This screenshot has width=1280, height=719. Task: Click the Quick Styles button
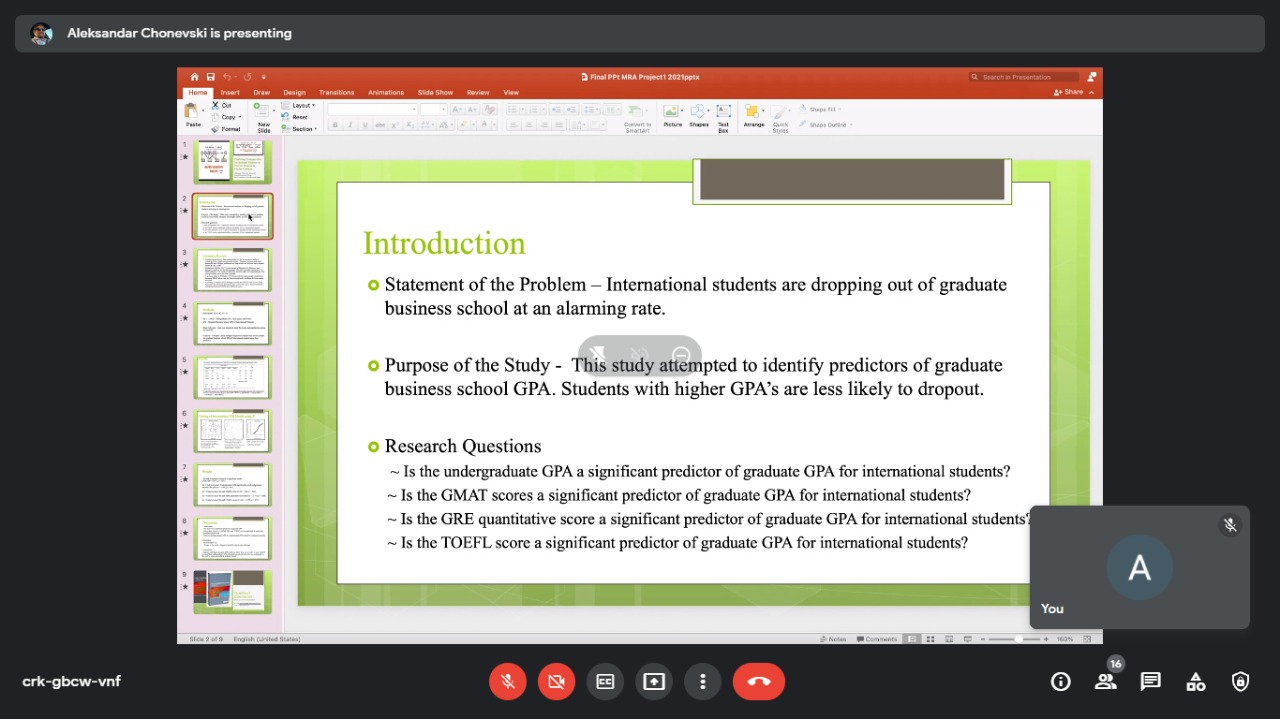pos(780,118)
